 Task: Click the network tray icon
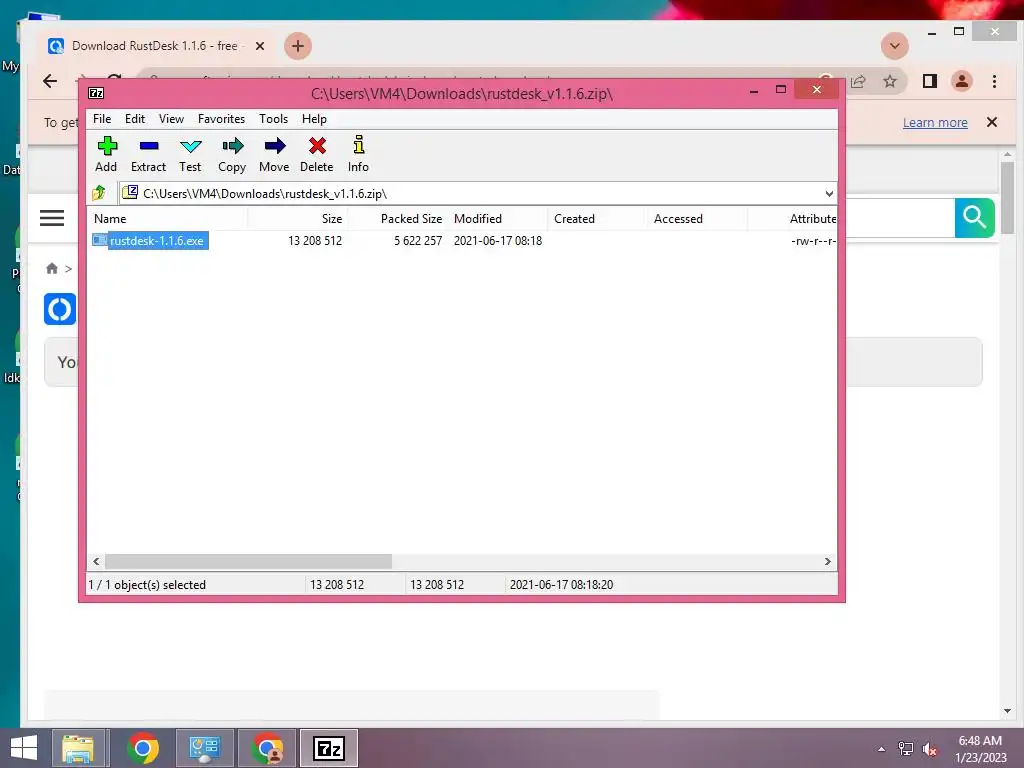click(906, 749)
